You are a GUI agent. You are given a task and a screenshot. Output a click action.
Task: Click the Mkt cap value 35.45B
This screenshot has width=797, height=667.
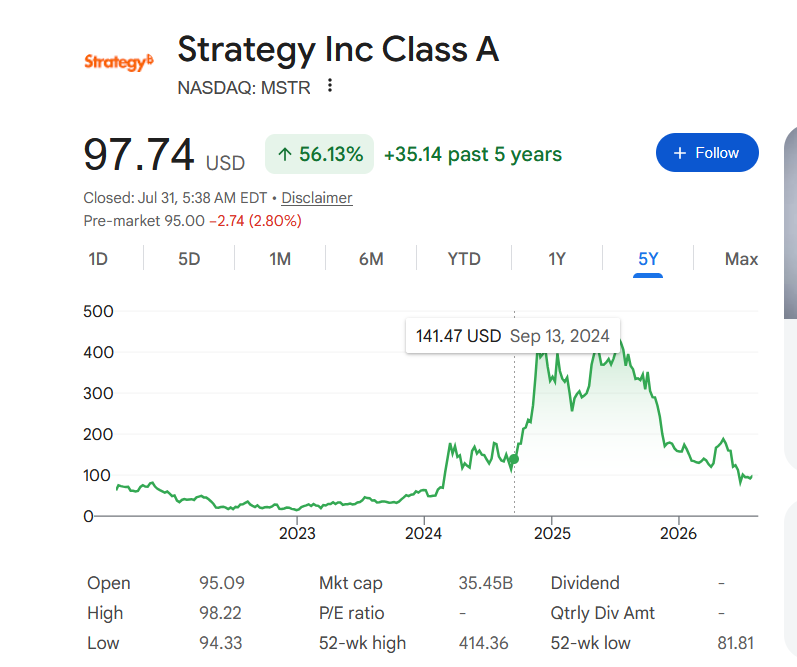[485, 583]
